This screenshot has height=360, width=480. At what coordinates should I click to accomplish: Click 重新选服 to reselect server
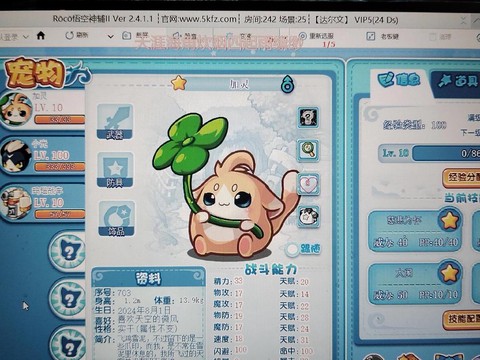316,36
